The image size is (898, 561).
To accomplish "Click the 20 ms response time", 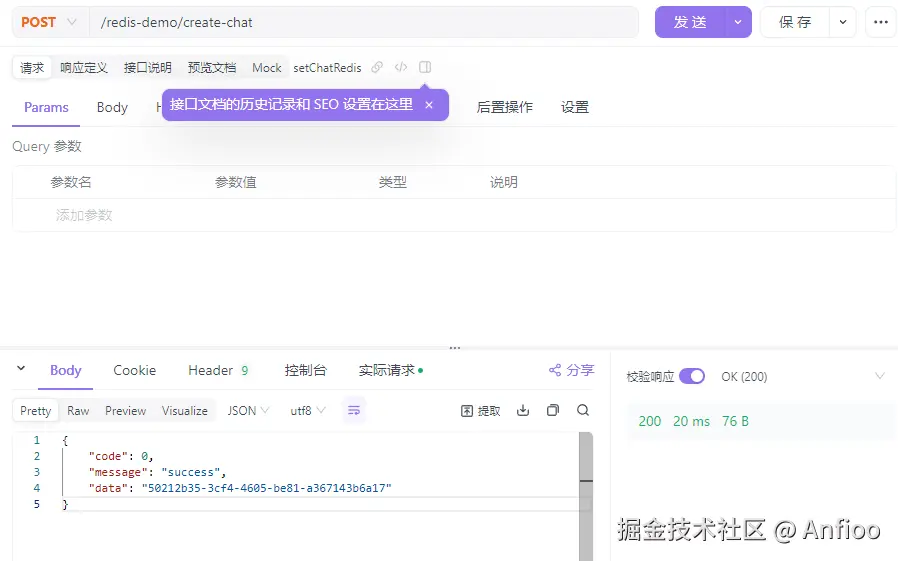I will 691,421.
